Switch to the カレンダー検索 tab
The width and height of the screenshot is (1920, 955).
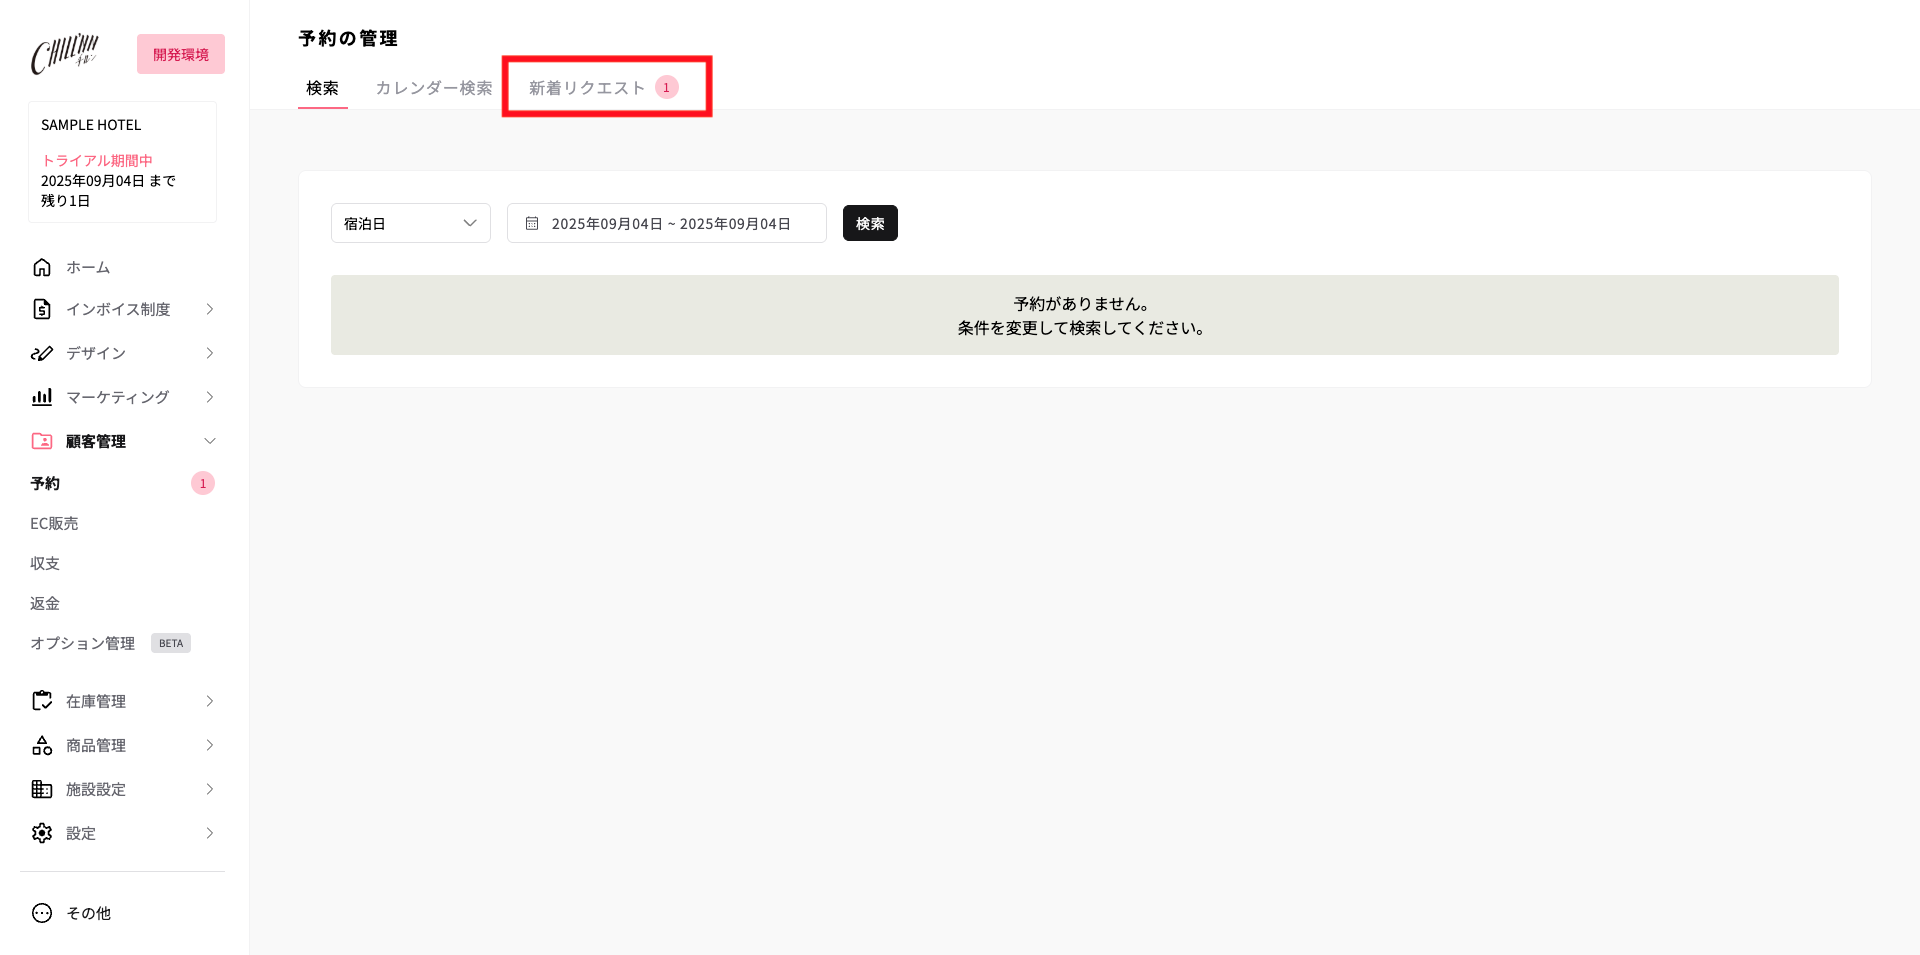point(433,88)
